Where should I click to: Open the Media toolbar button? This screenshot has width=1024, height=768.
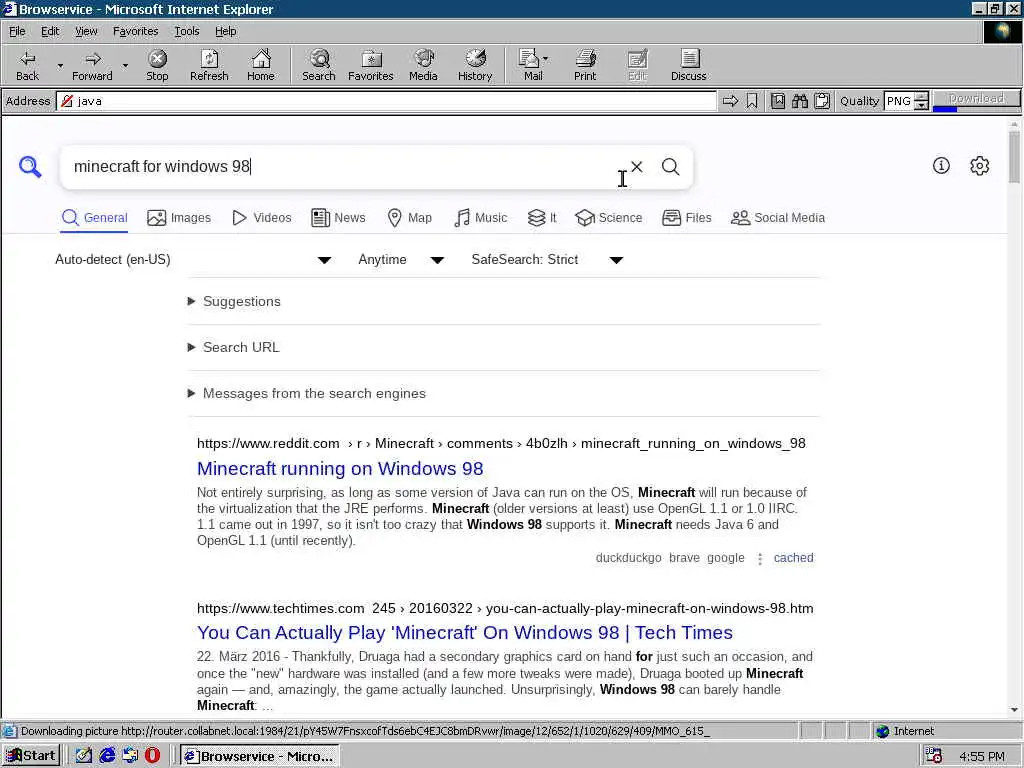[x=423, y=65]
